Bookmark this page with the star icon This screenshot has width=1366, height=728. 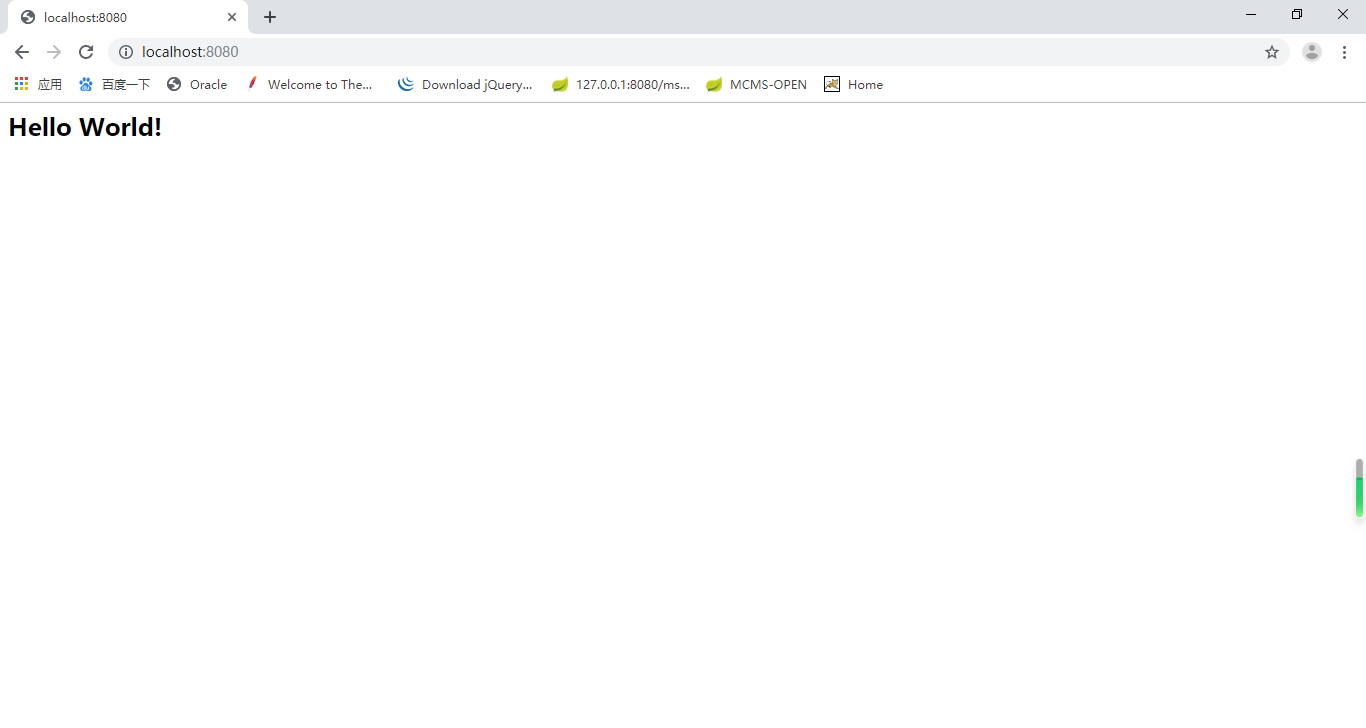pos(1272,52)
